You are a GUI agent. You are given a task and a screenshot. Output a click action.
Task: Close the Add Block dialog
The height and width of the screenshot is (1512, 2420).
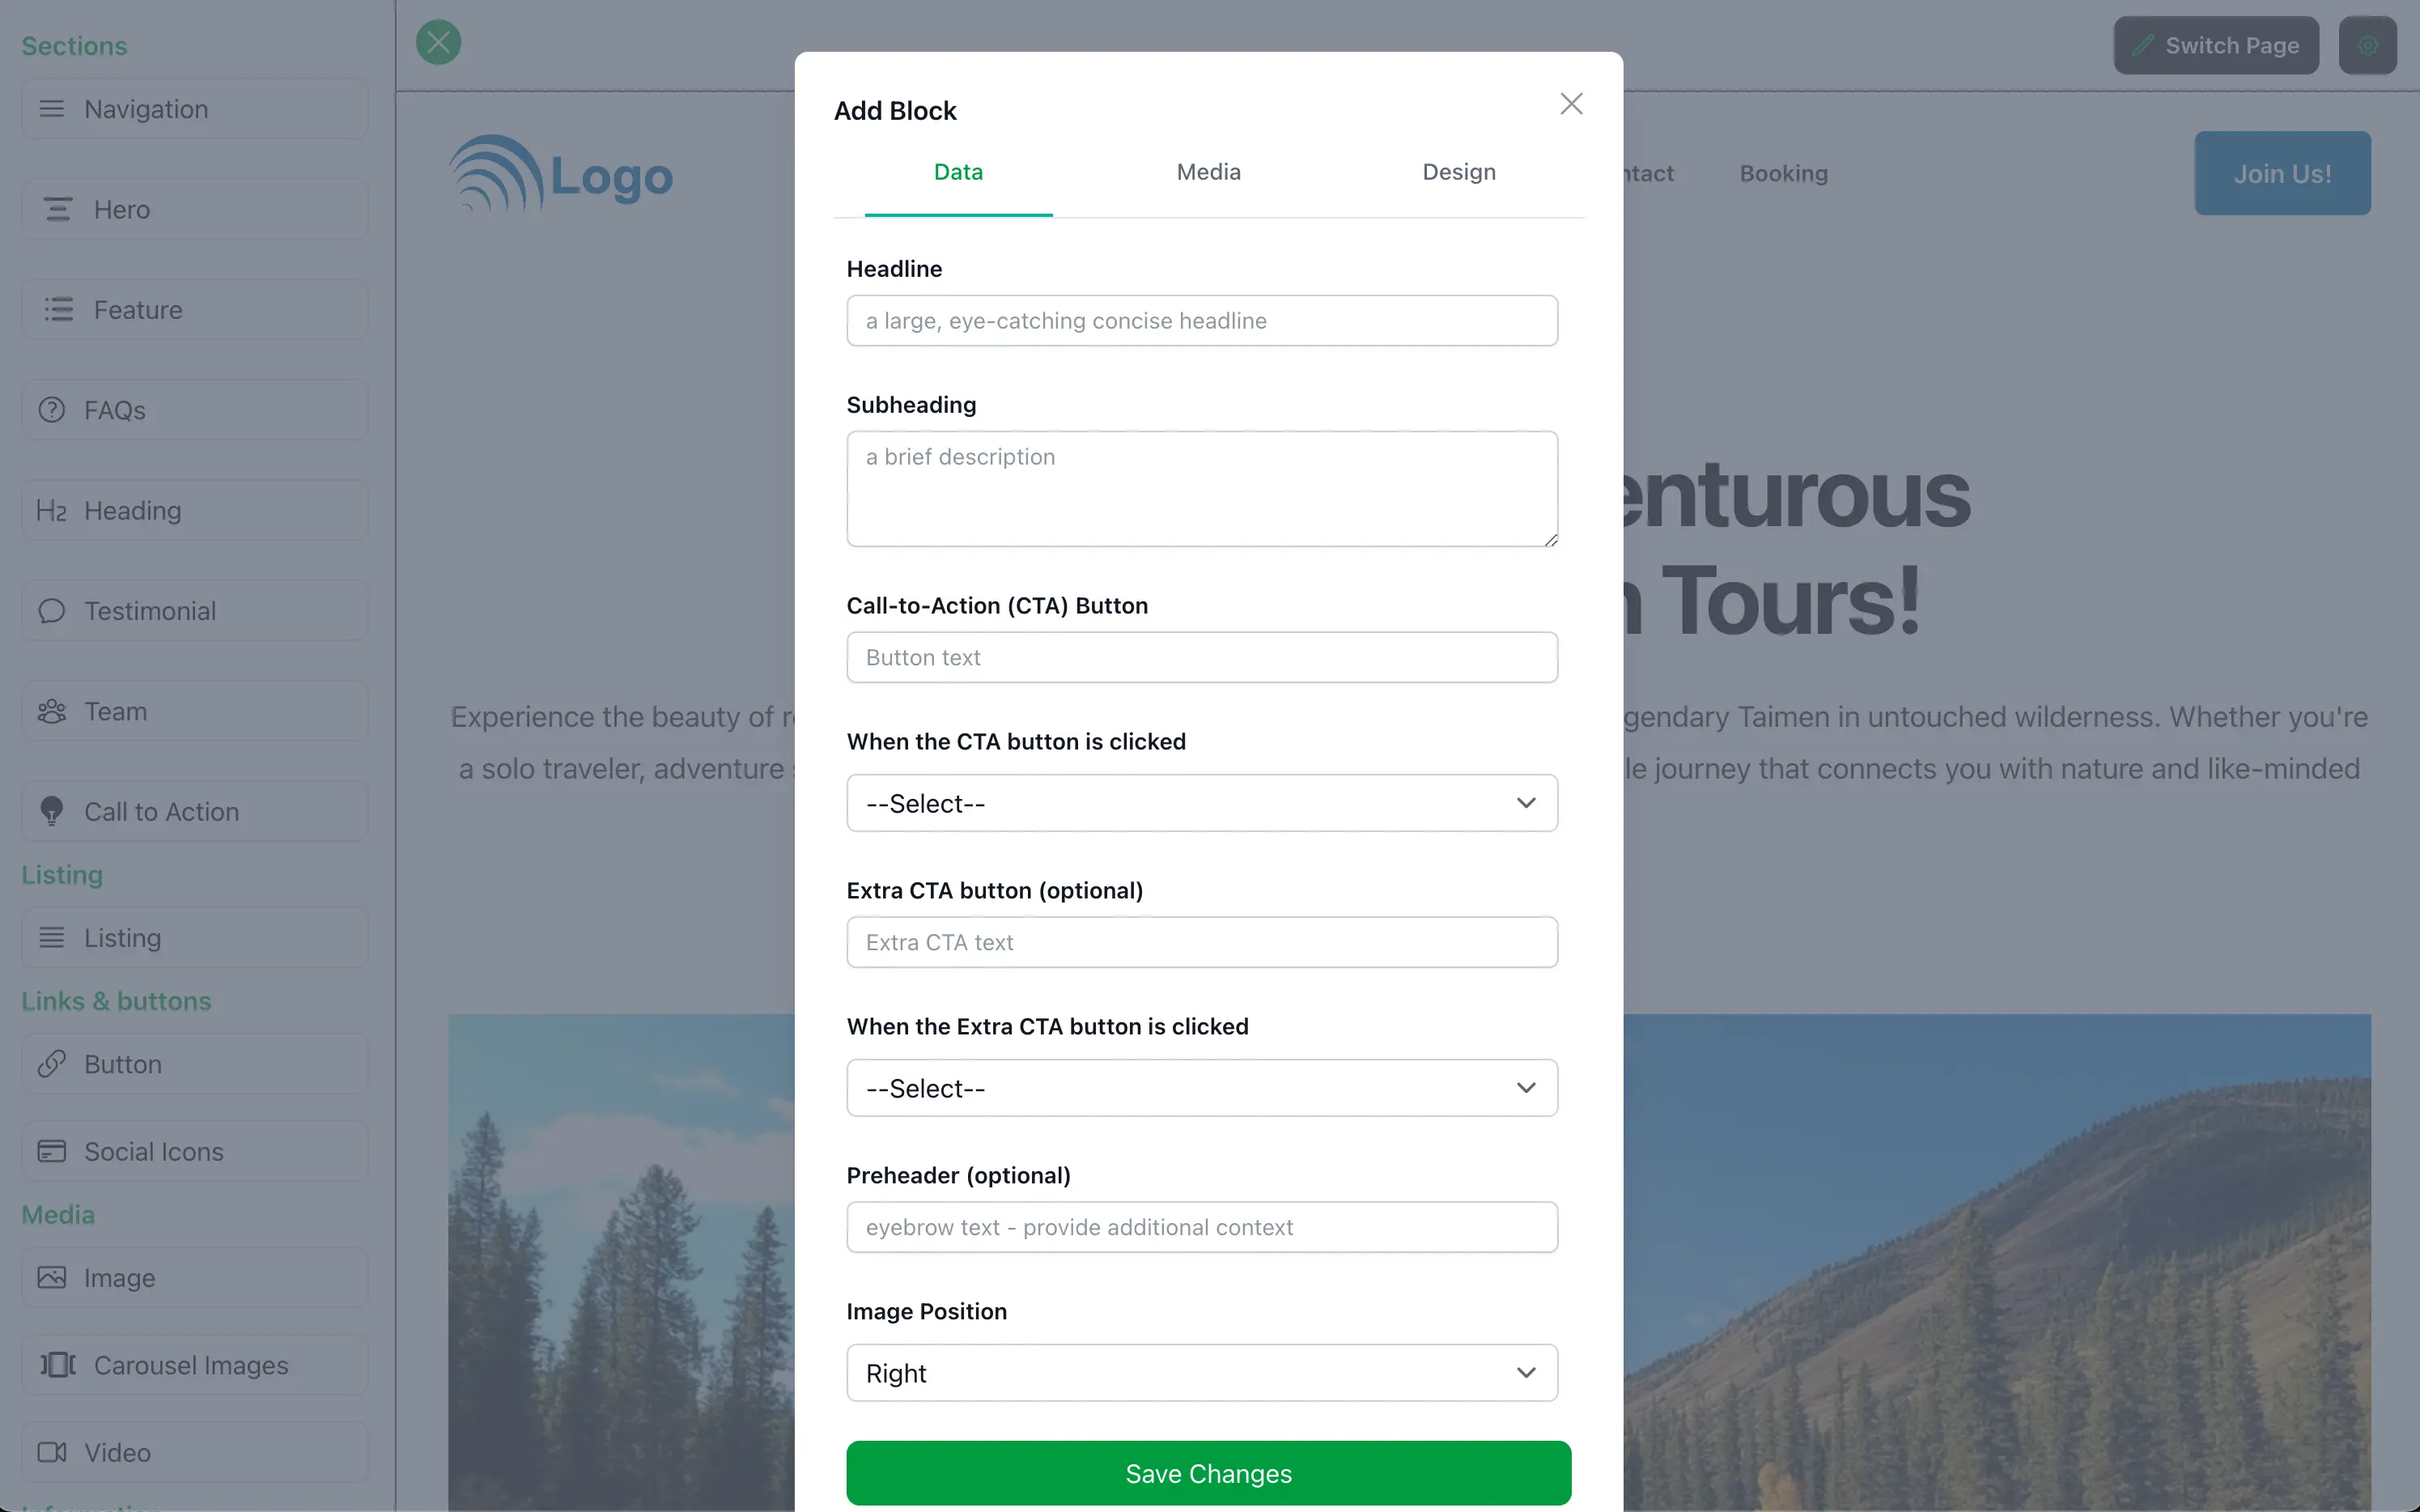pos(1571,104)
